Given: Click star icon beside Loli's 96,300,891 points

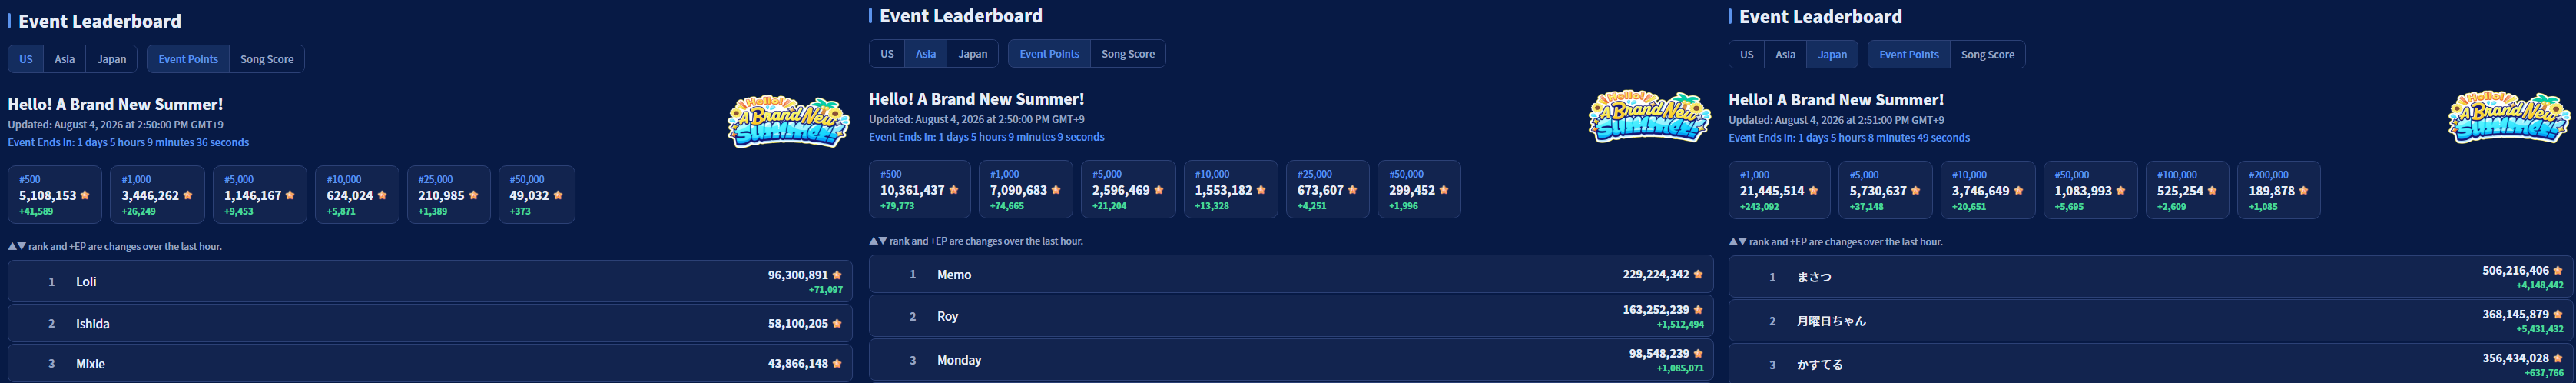Looking at the screenshot, I should pyautogui.click(x=837, y=275).
